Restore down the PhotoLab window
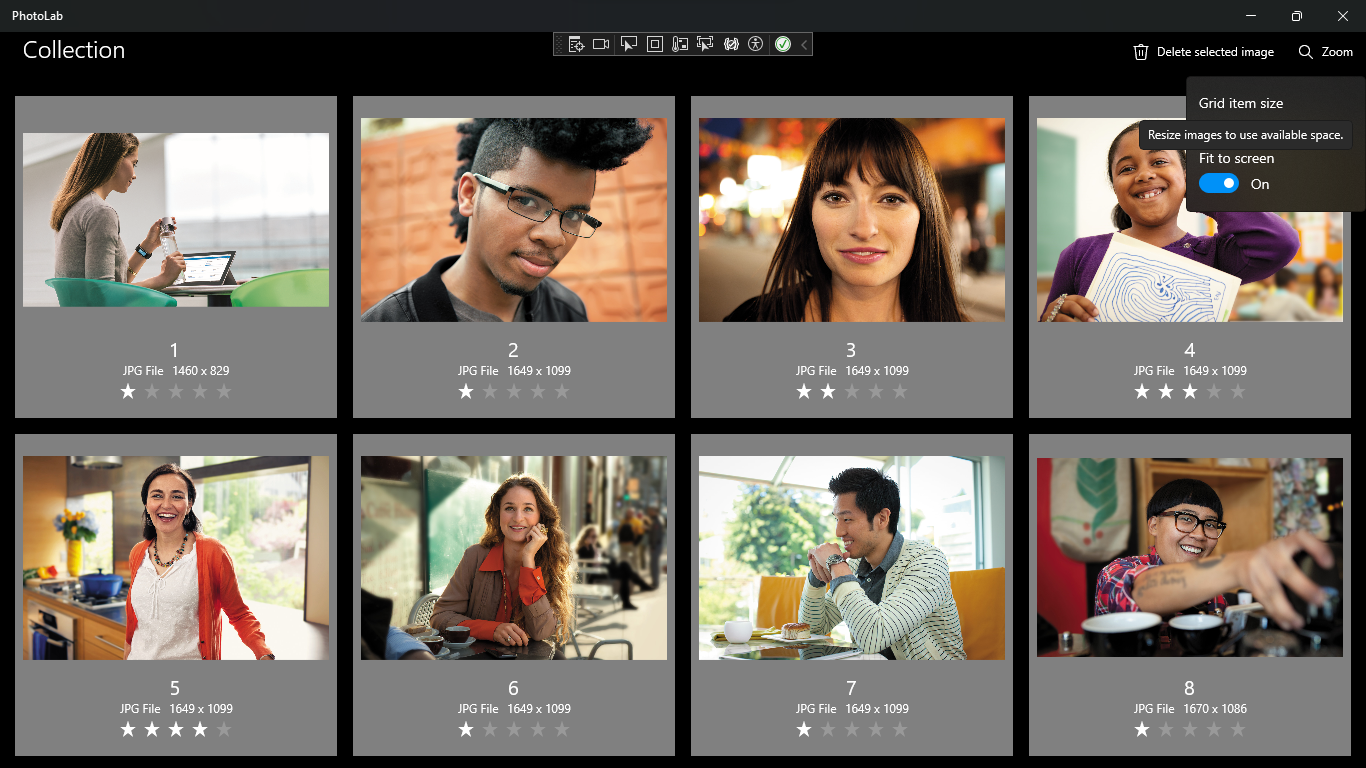This screenshot has width=1366, height=768. pos(1297,16)
